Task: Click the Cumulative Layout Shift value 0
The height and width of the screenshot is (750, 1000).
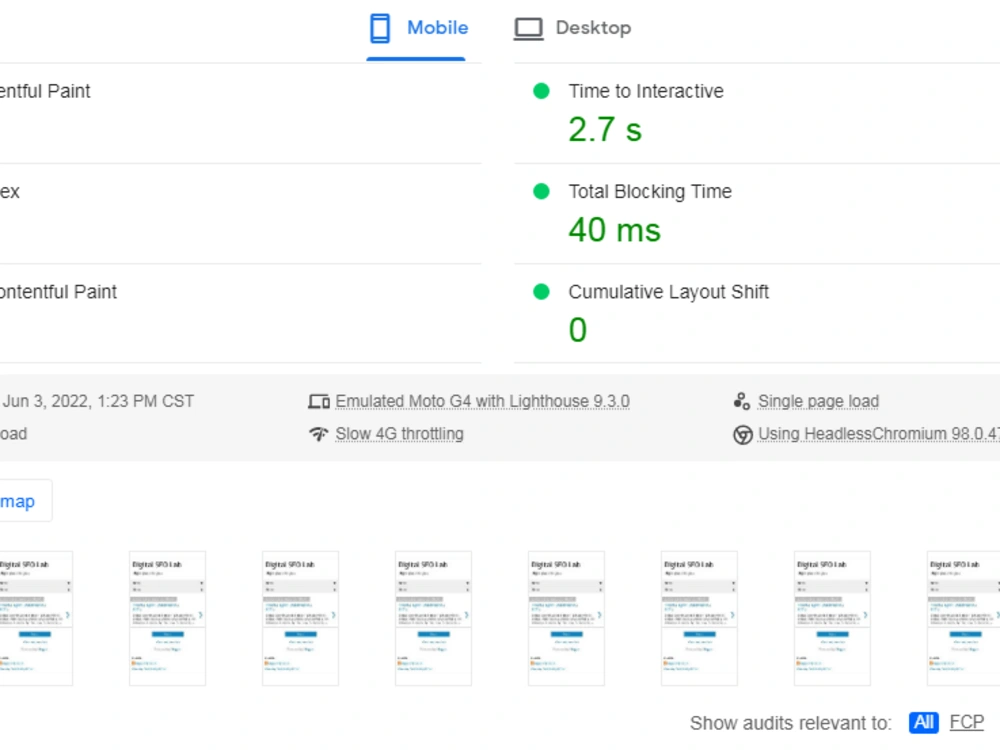Action: (578, 330)
